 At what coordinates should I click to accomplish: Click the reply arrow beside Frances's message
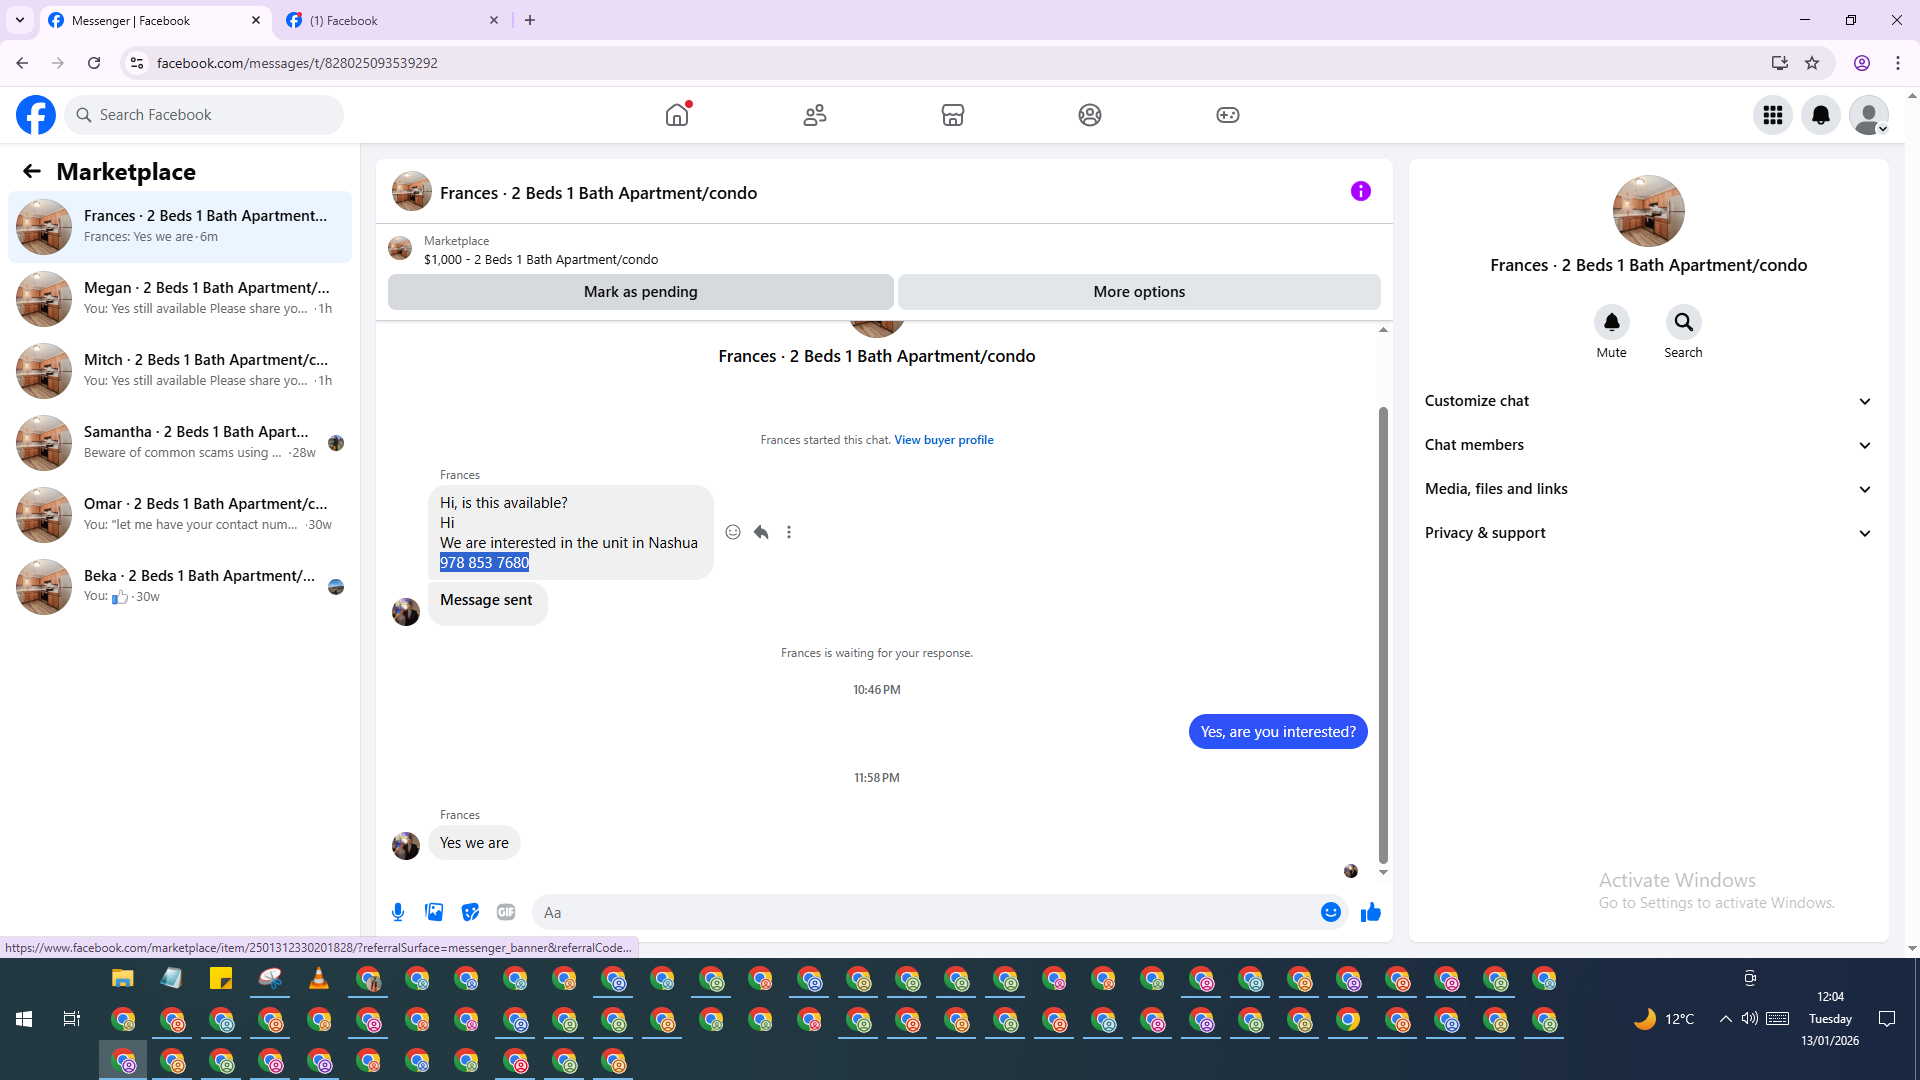pyautogui.click(x=761, y=532)
